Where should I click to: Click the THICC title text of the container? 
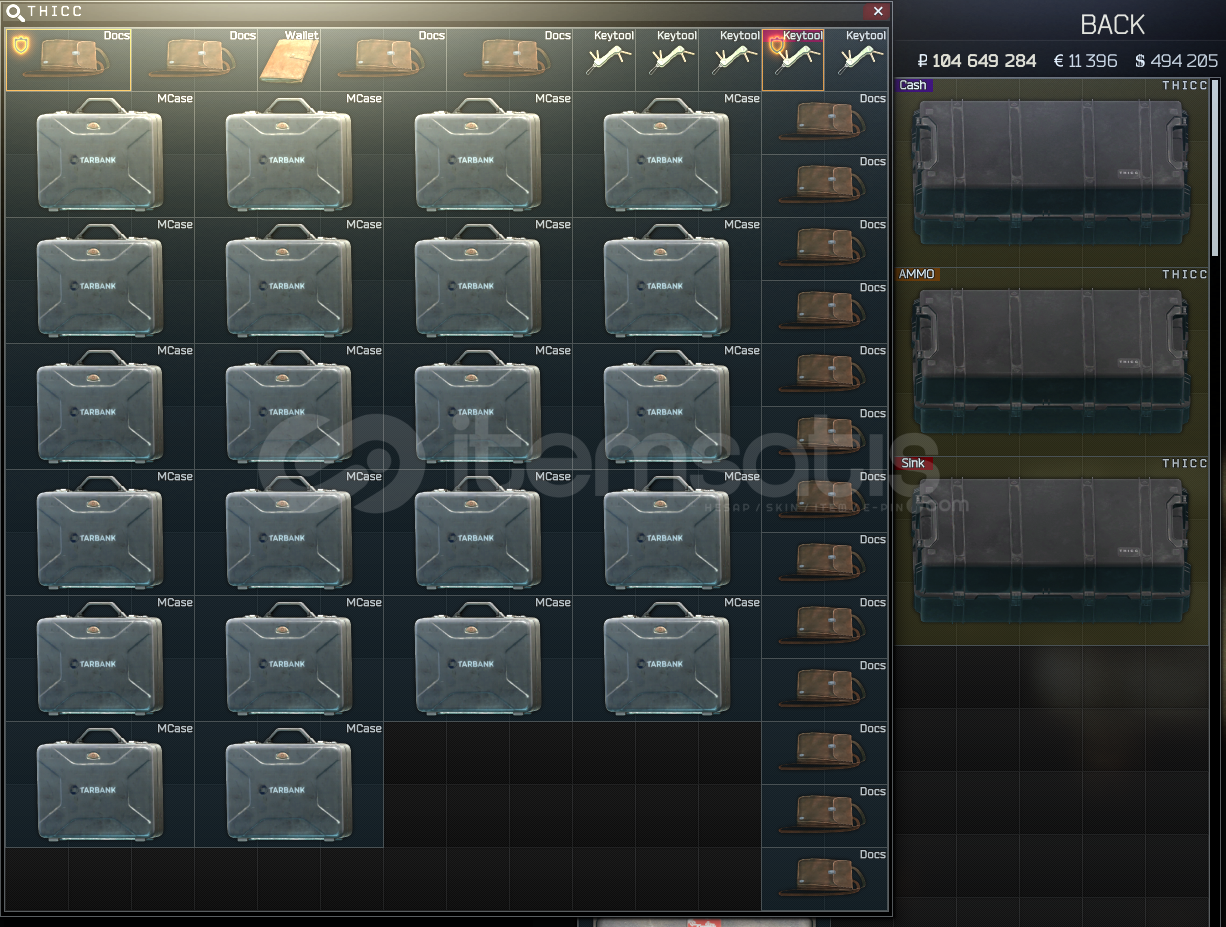coord(55,12)
